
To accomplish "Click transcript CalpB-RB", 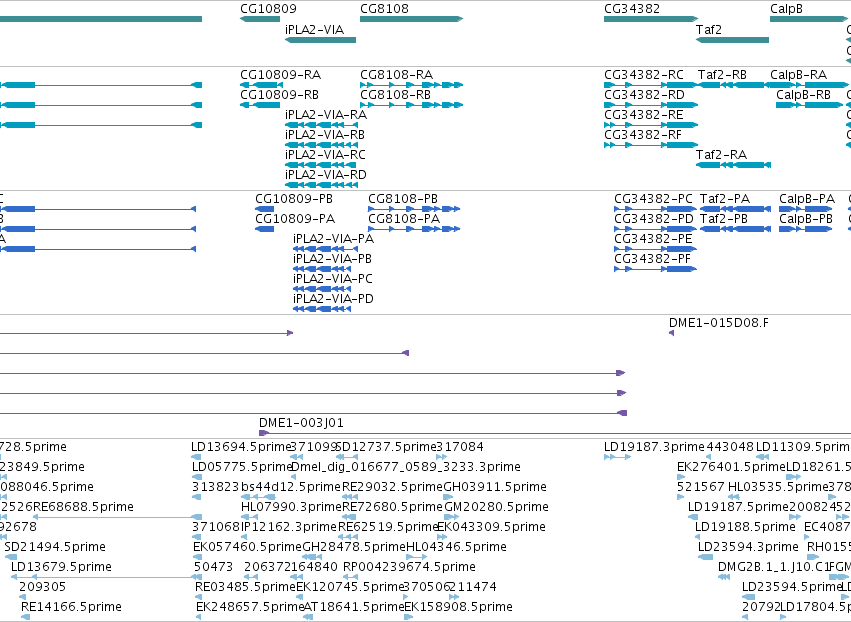I will pyautogui.click(x=803, y=95).
